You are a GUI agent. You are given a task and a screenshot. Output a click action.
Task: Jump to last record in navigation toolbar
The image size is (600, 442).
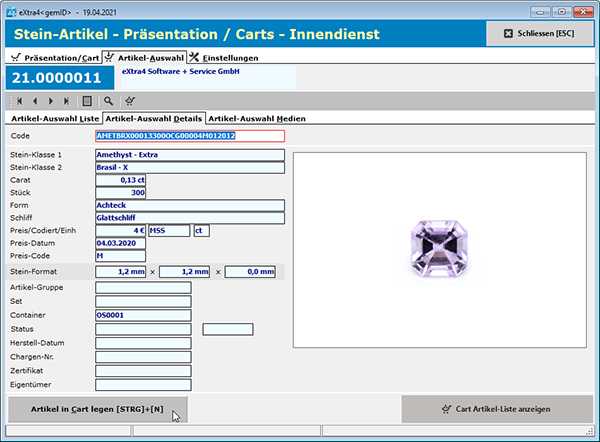click(x=67, y=101)
